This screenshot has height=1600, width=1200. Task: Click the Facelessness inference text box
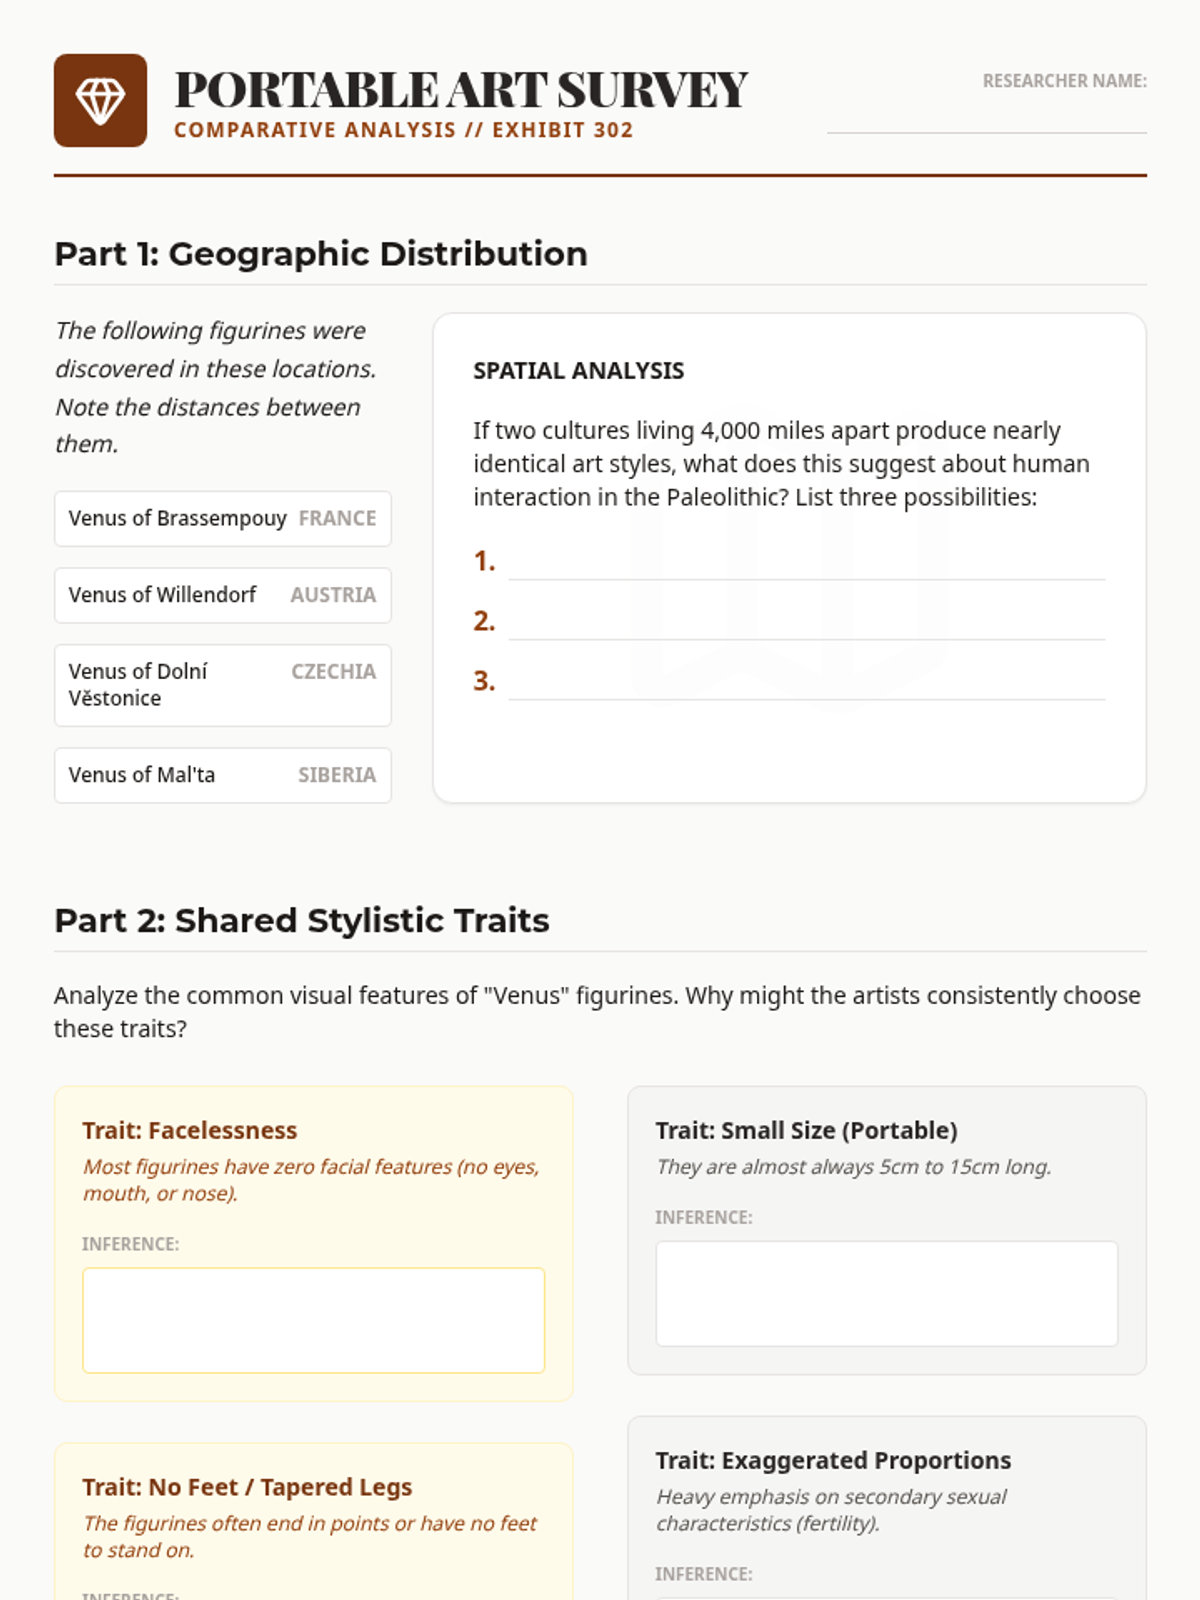(314, 1320)
